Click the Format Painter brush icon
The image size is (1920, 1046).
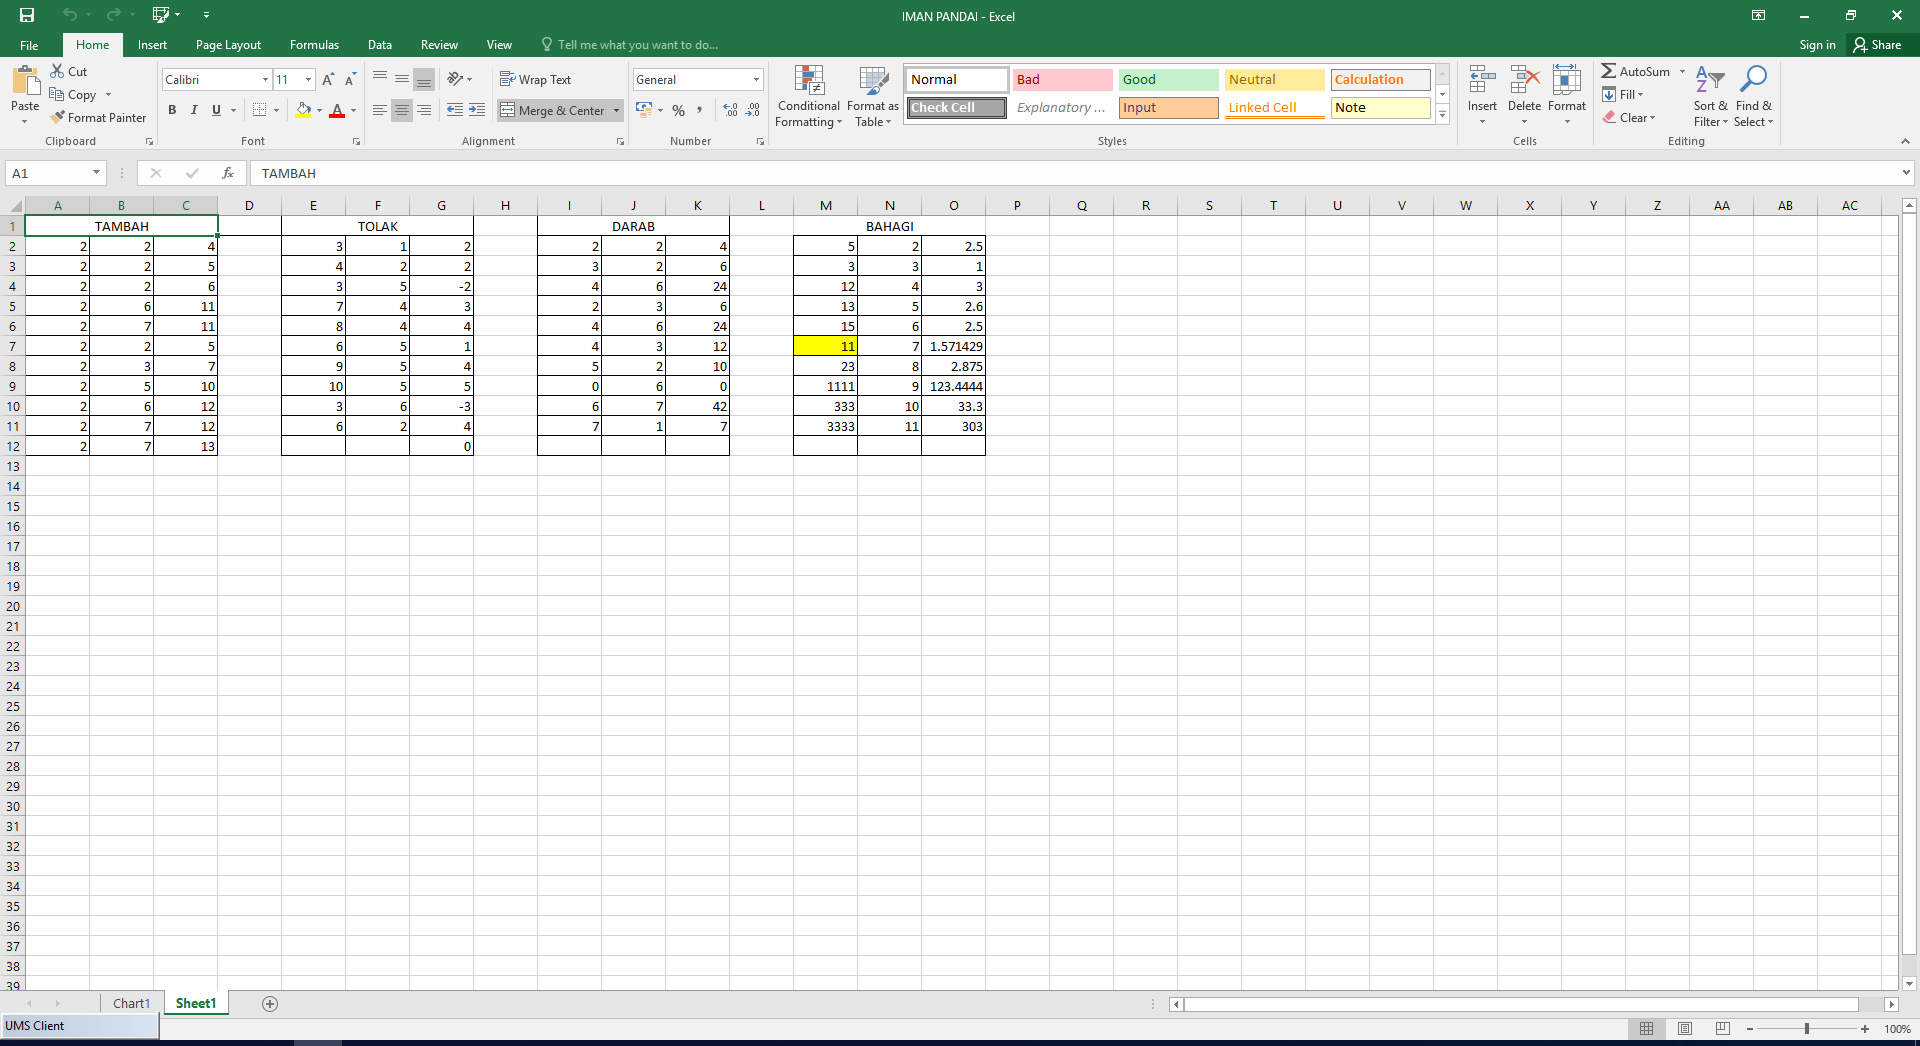pos(58,117)
